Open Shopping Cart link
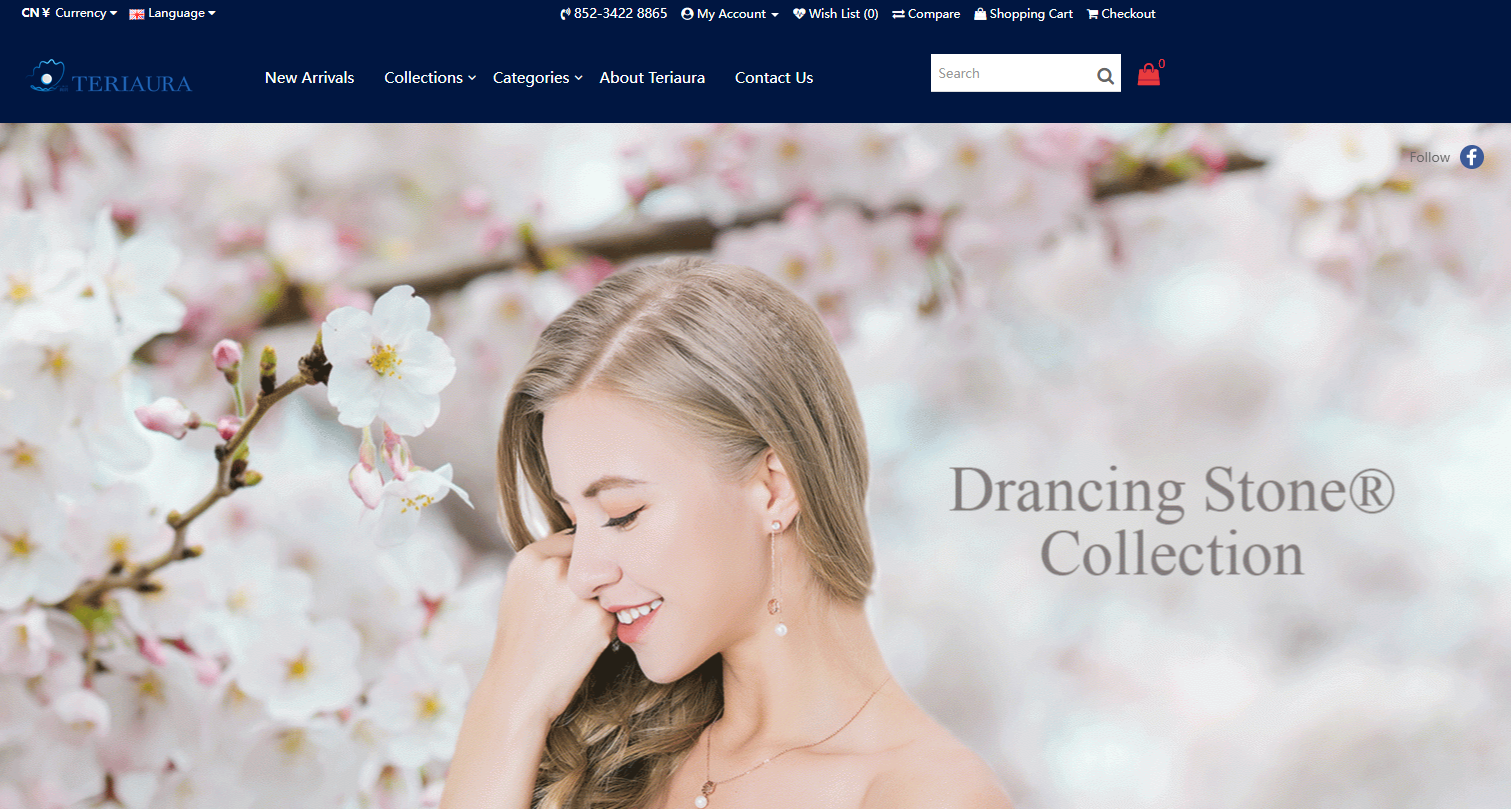Viewport: 1511px width, 809px height. coord(1023,14)
